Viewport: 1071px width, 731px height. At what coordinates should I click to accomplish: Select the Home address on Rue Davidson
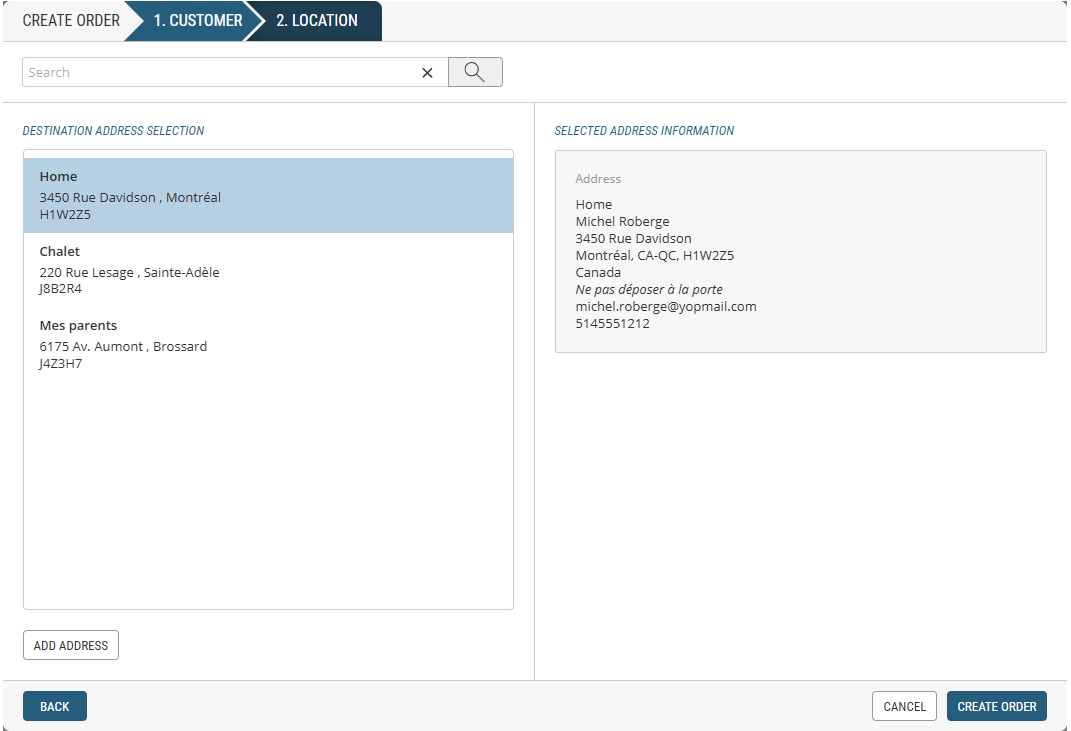(268, 195)
